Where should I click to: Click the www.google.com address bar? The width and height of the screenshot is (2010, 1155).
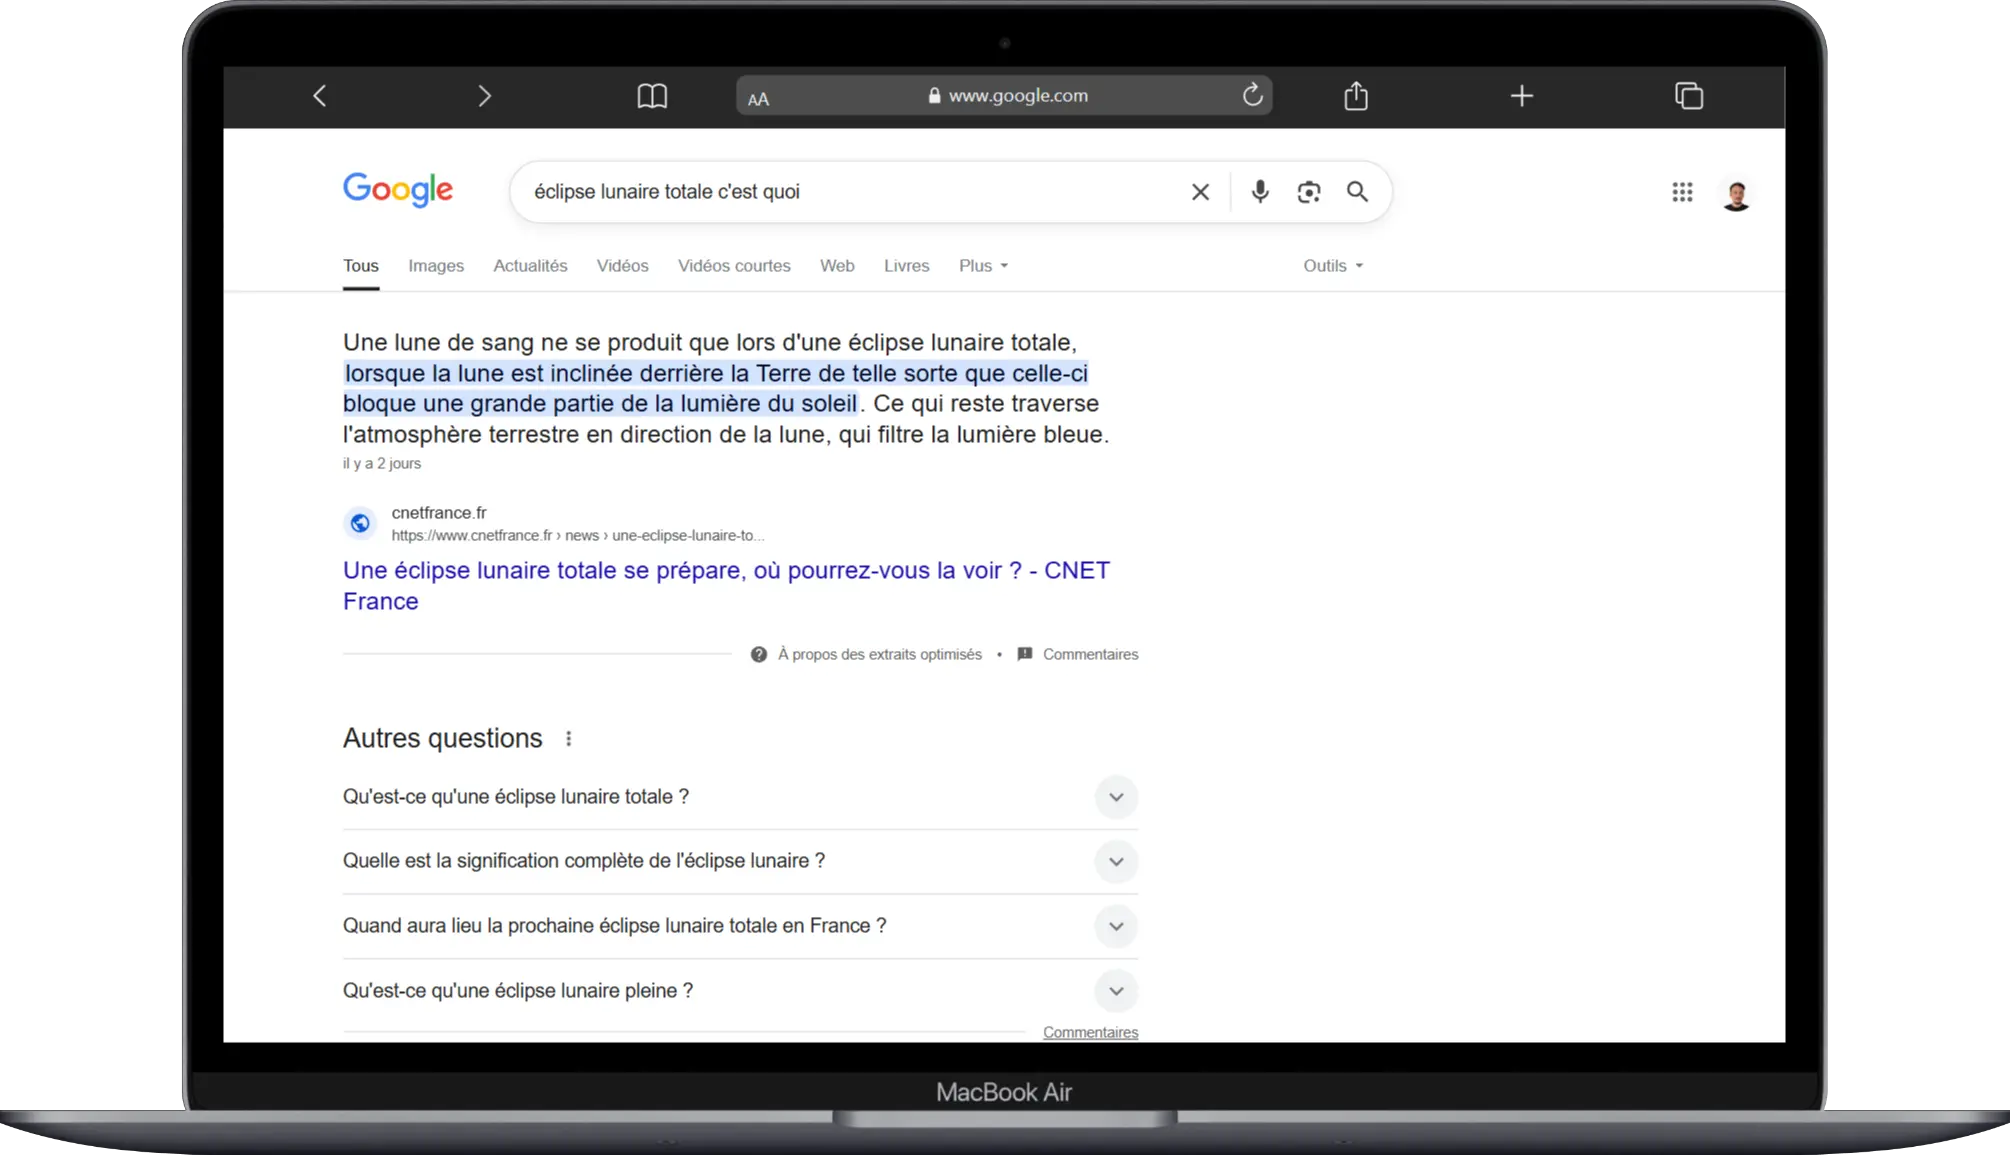(1004, 96)
